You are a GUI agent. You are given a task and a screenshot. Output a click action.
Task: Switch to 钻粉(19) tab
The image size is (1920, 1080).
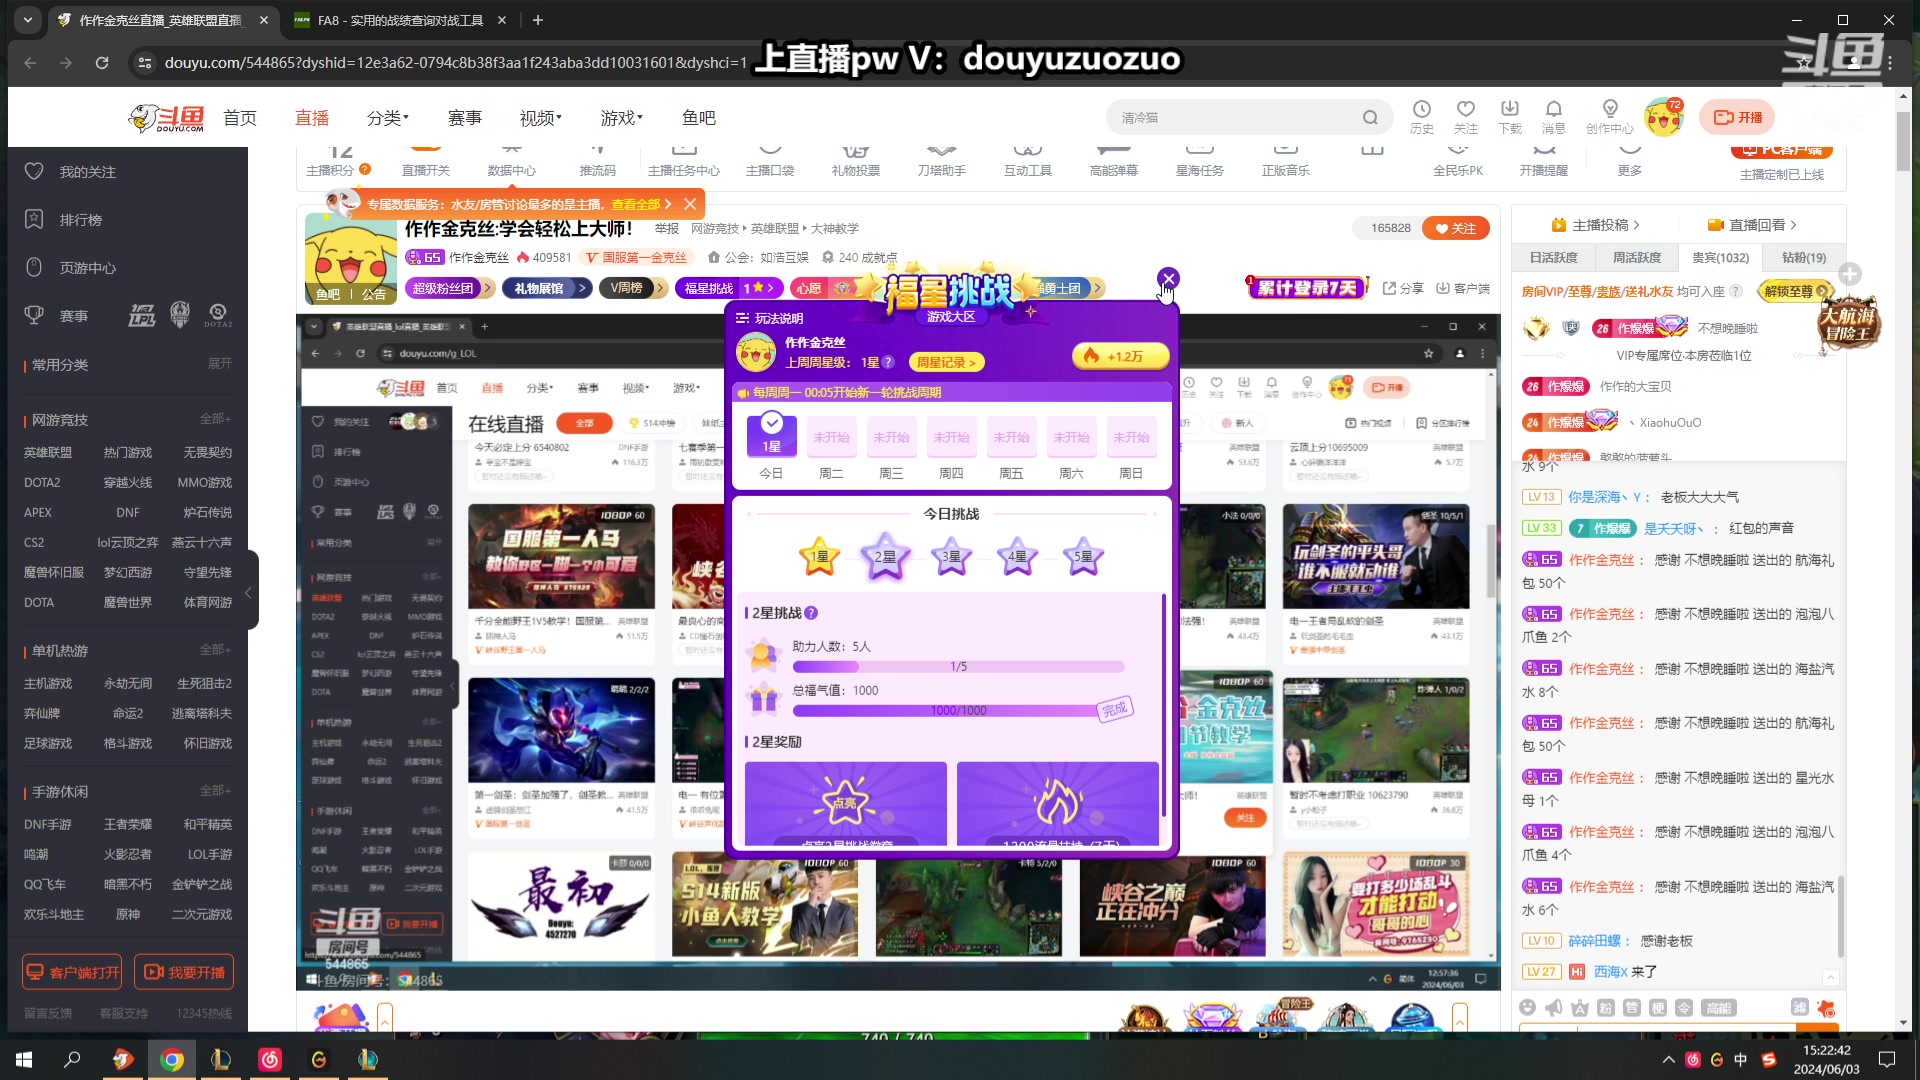pos(1804,257)
